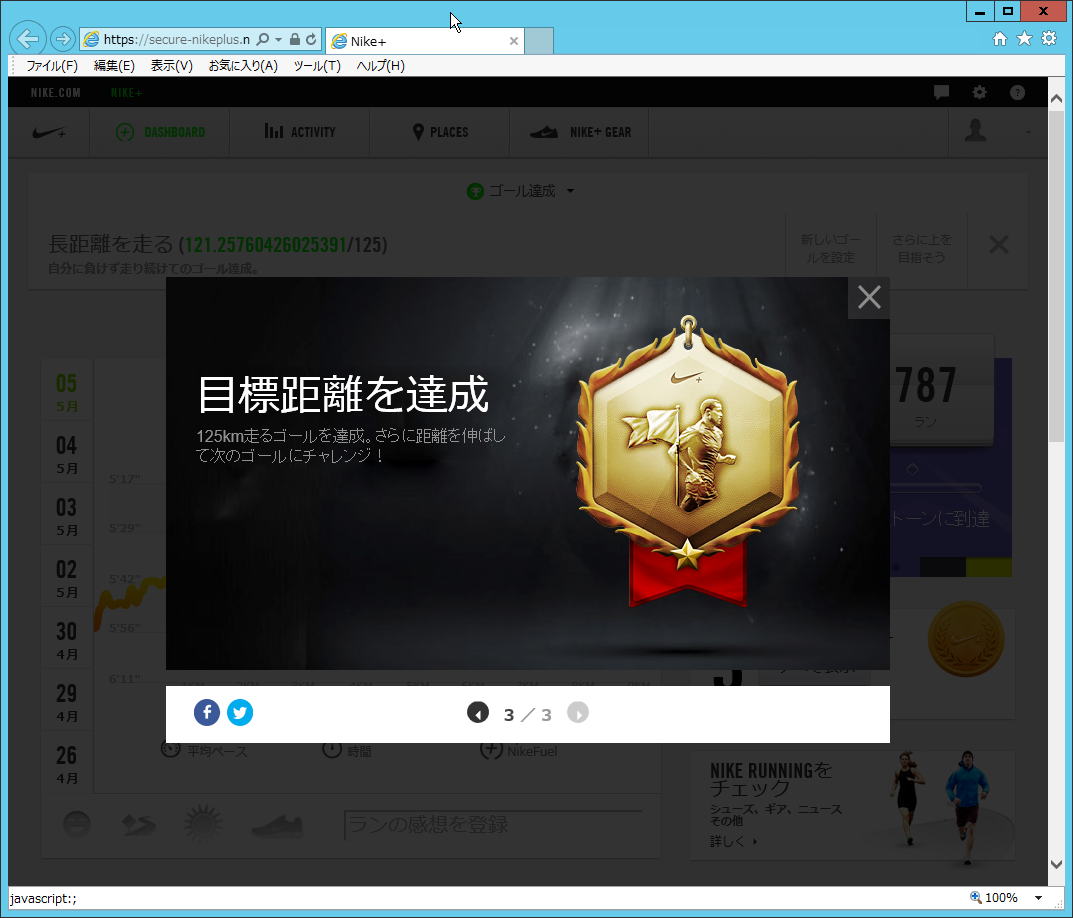Open Nike+ help question icon
1073x918 pixels.
[1018, 92]
